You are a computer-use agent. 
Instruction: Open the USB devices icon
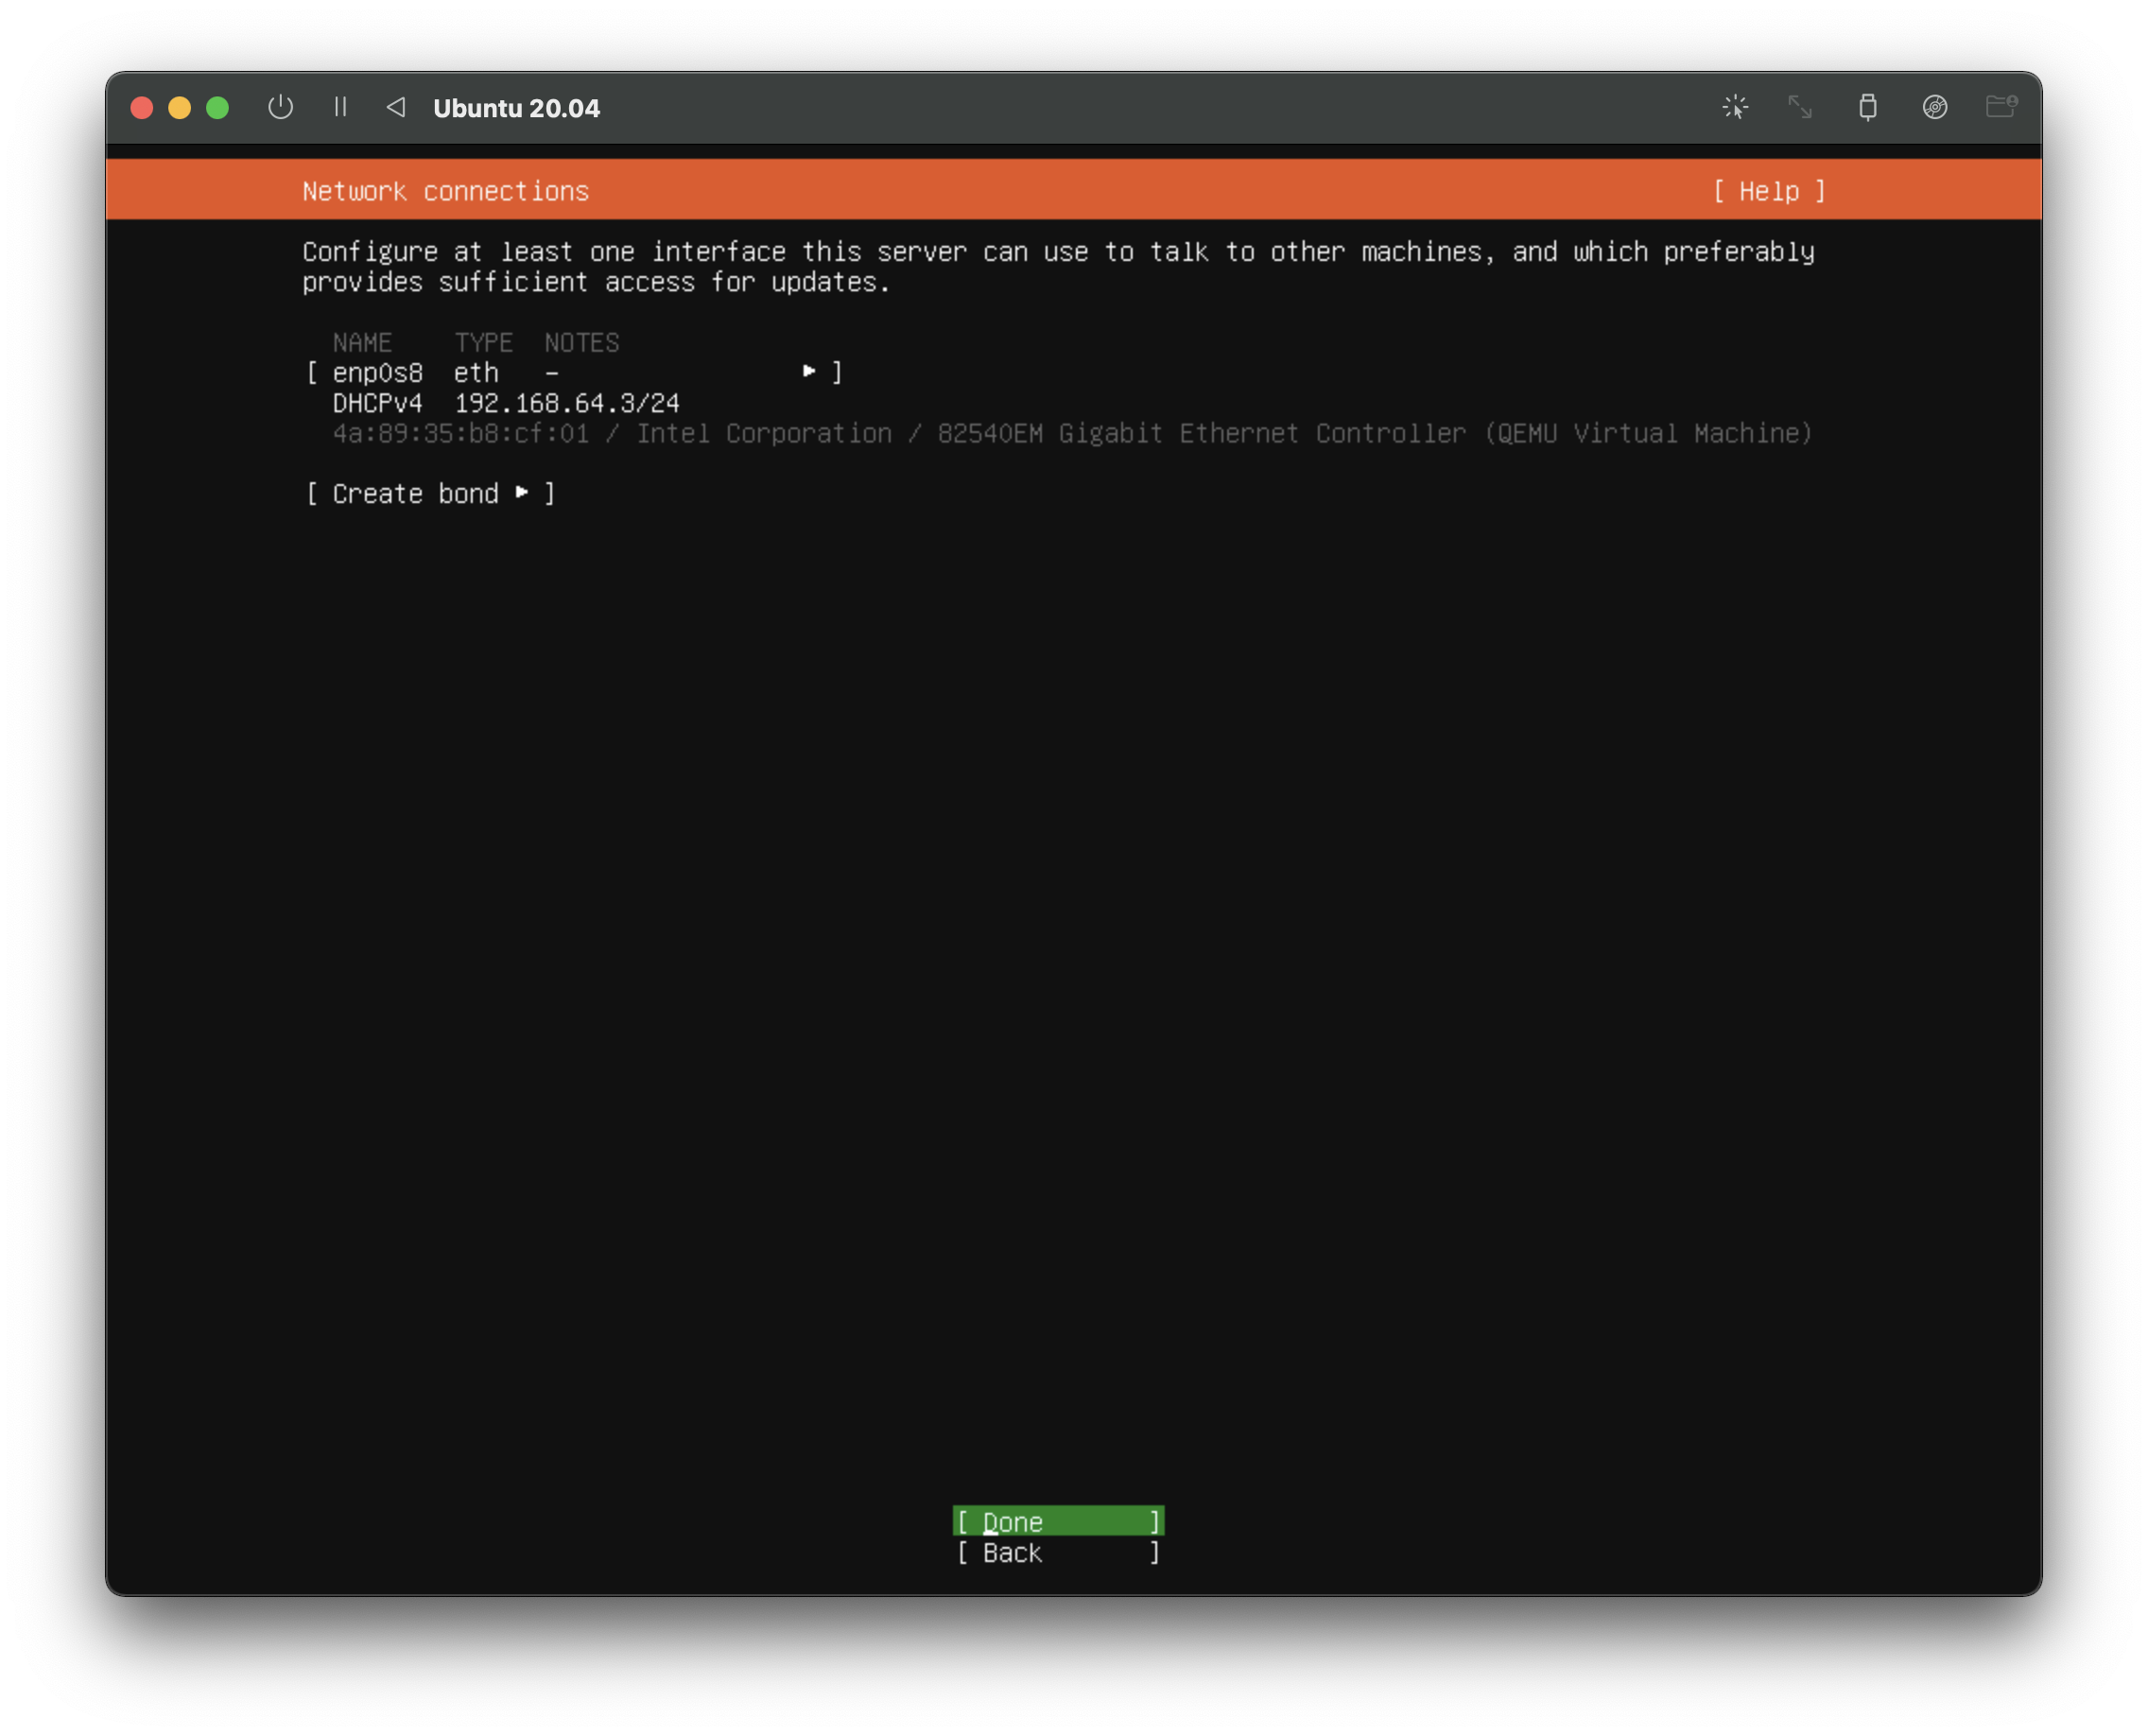pyautogui.click(x=1867, y=107)
